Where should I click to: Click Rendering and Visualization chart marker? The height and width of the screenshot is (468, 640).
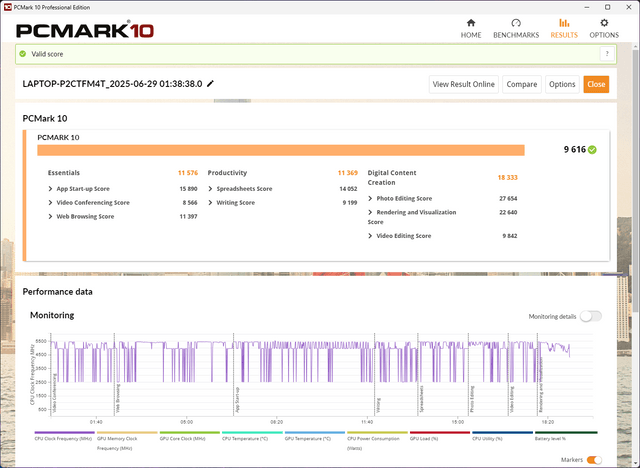click(541, 385)
